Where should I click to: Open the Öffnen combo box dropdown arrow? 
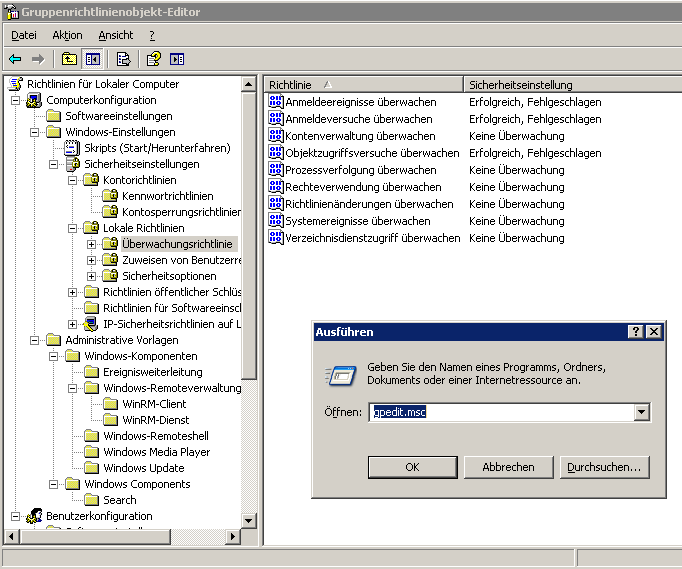642,412
